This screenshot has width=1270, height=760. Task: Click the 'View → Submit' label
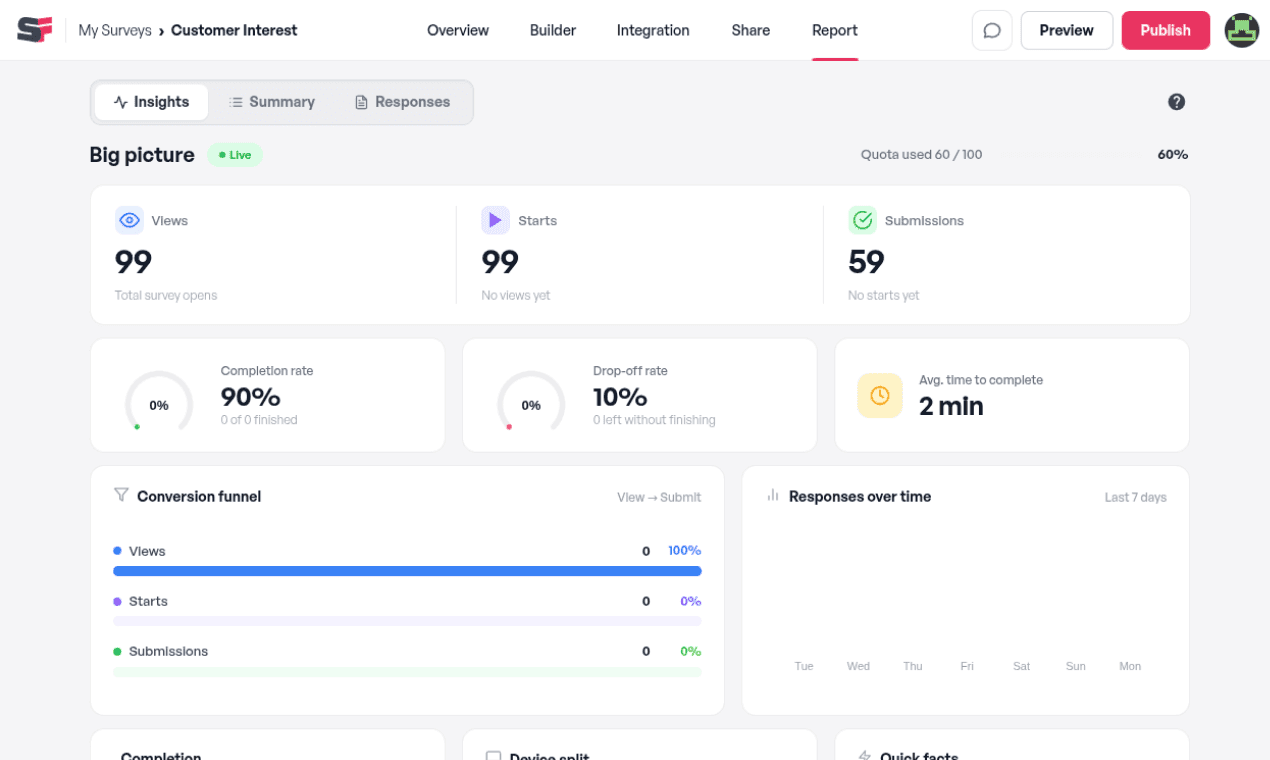[659, 497]
